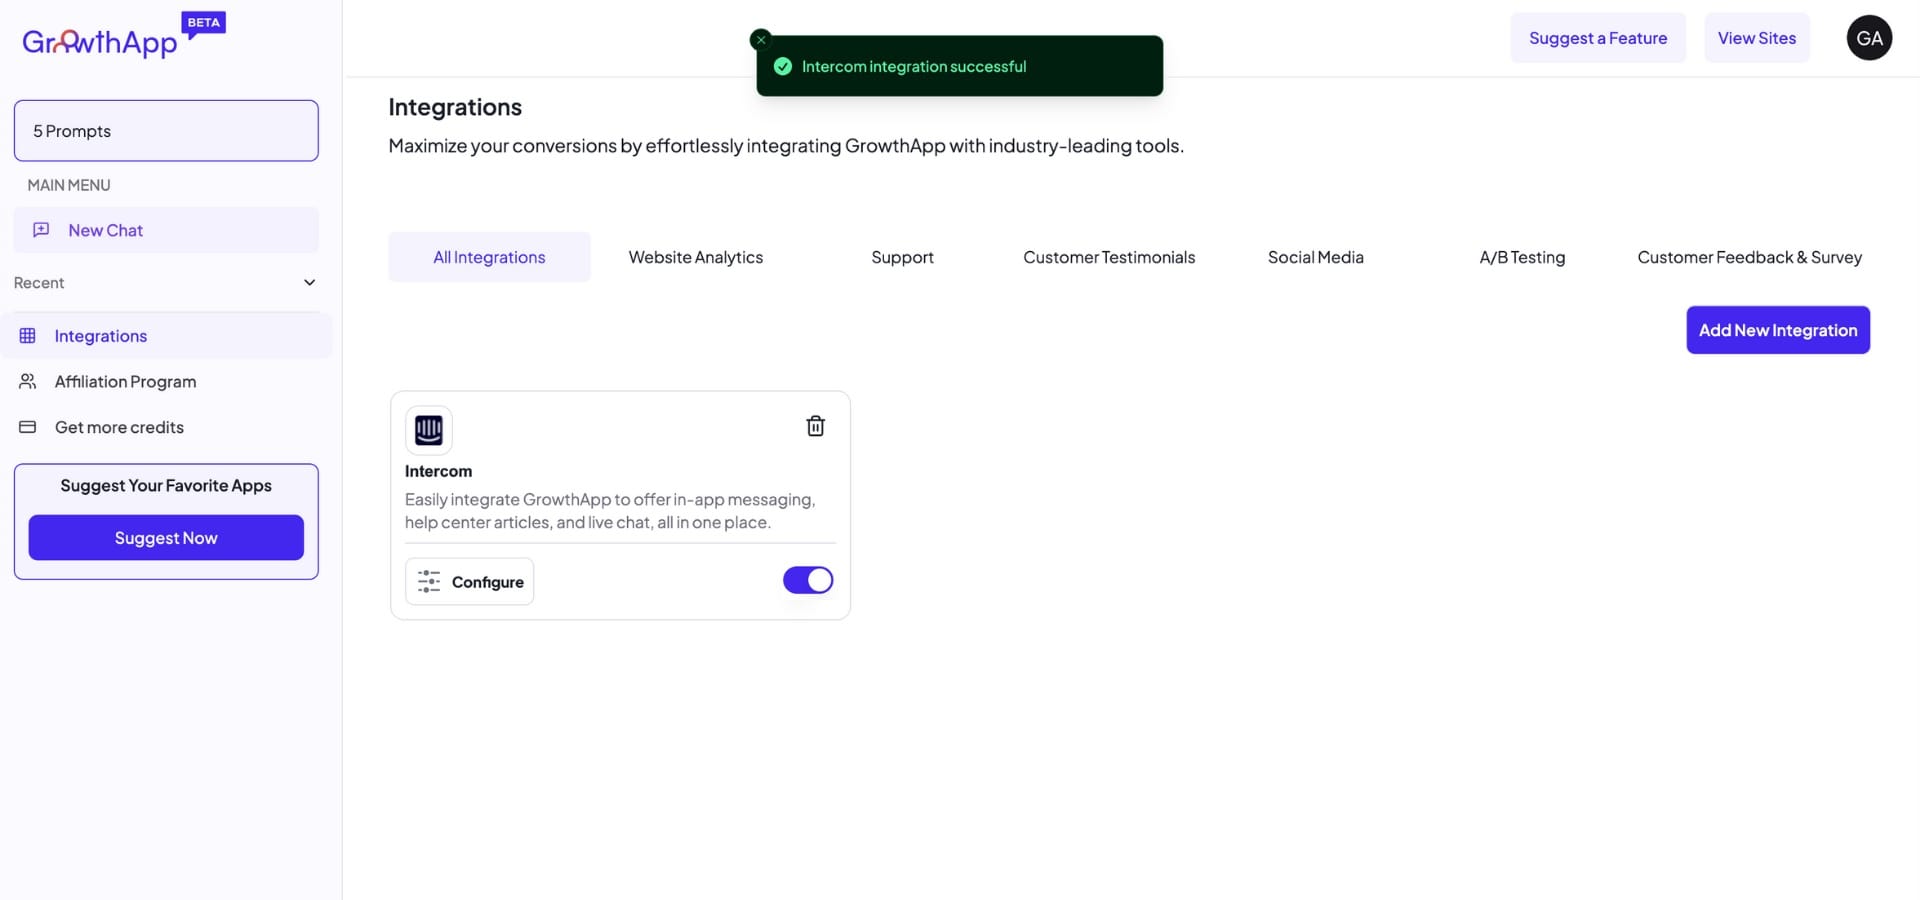Click the MAIN MENU label
Screen dimensions: 1920x900
coord(69,185)
